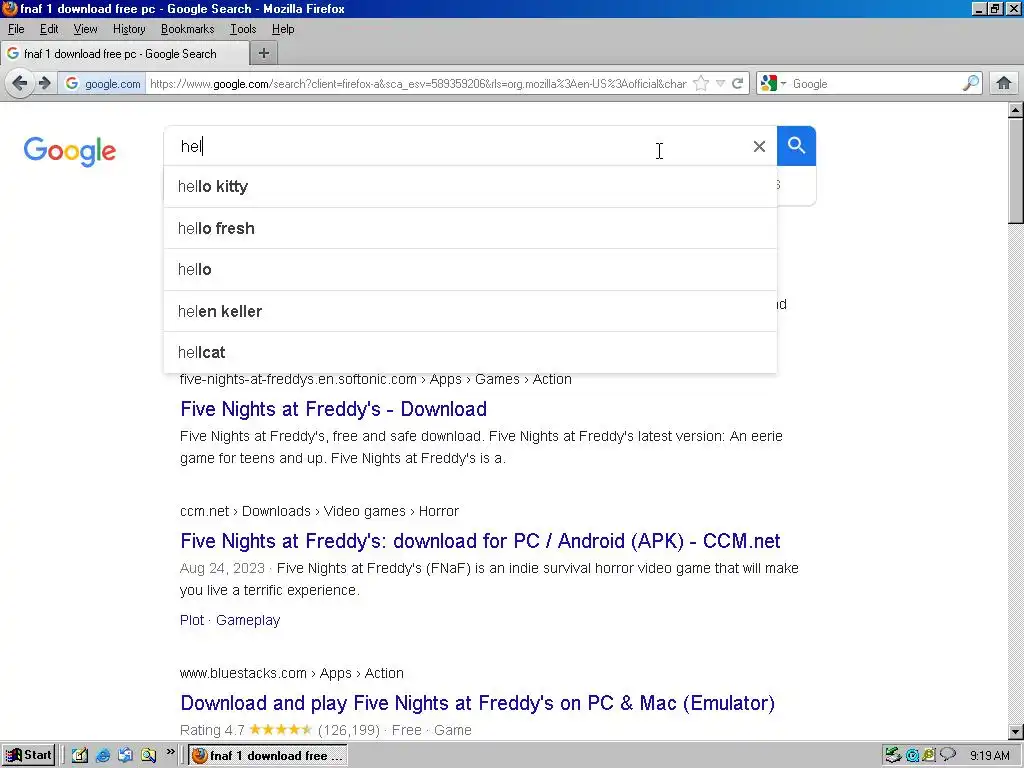Reload the page with the refresh icon
Image resolution: width=1024 pixels, height=768 pixels.
(738, 84)
